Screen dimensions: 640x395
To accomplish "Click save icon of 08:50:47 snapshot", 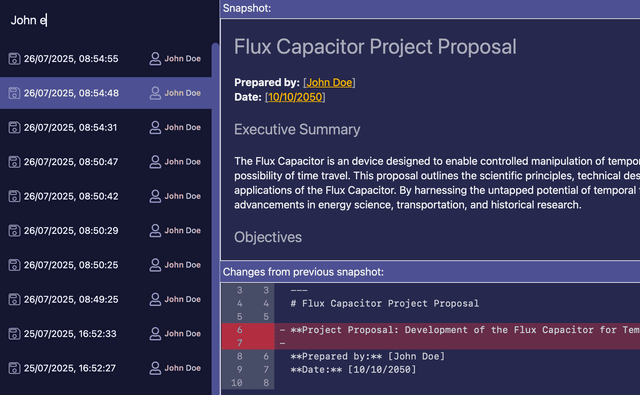I will point(14,162).
